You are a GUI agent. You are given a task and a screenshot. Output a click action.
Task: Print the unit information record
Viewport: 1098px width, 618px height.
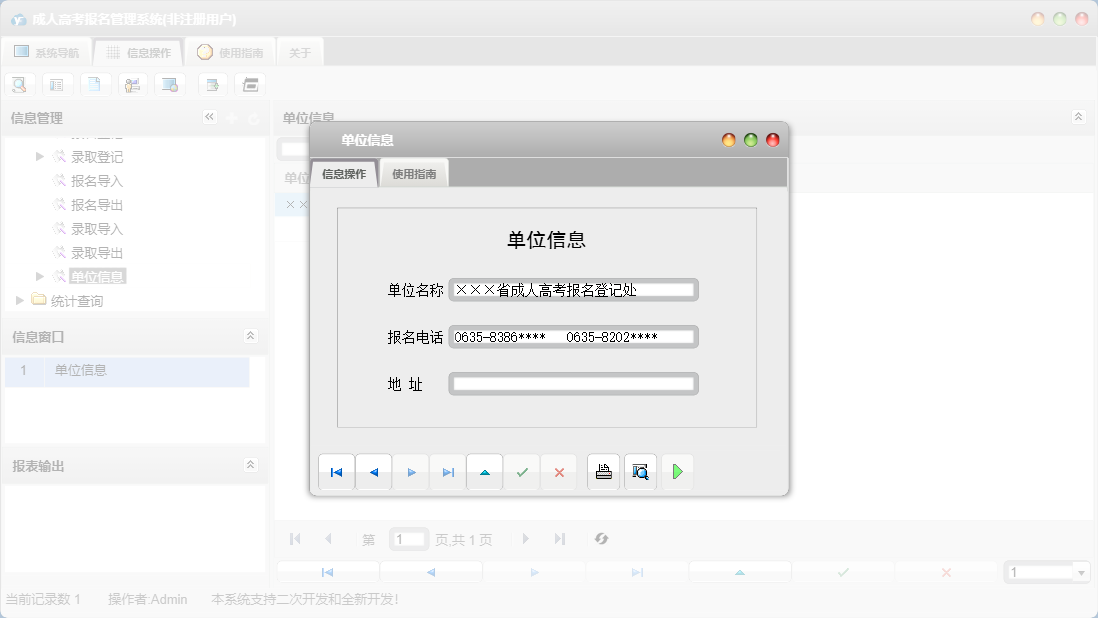pyautogui.click(x=604, y=472)
